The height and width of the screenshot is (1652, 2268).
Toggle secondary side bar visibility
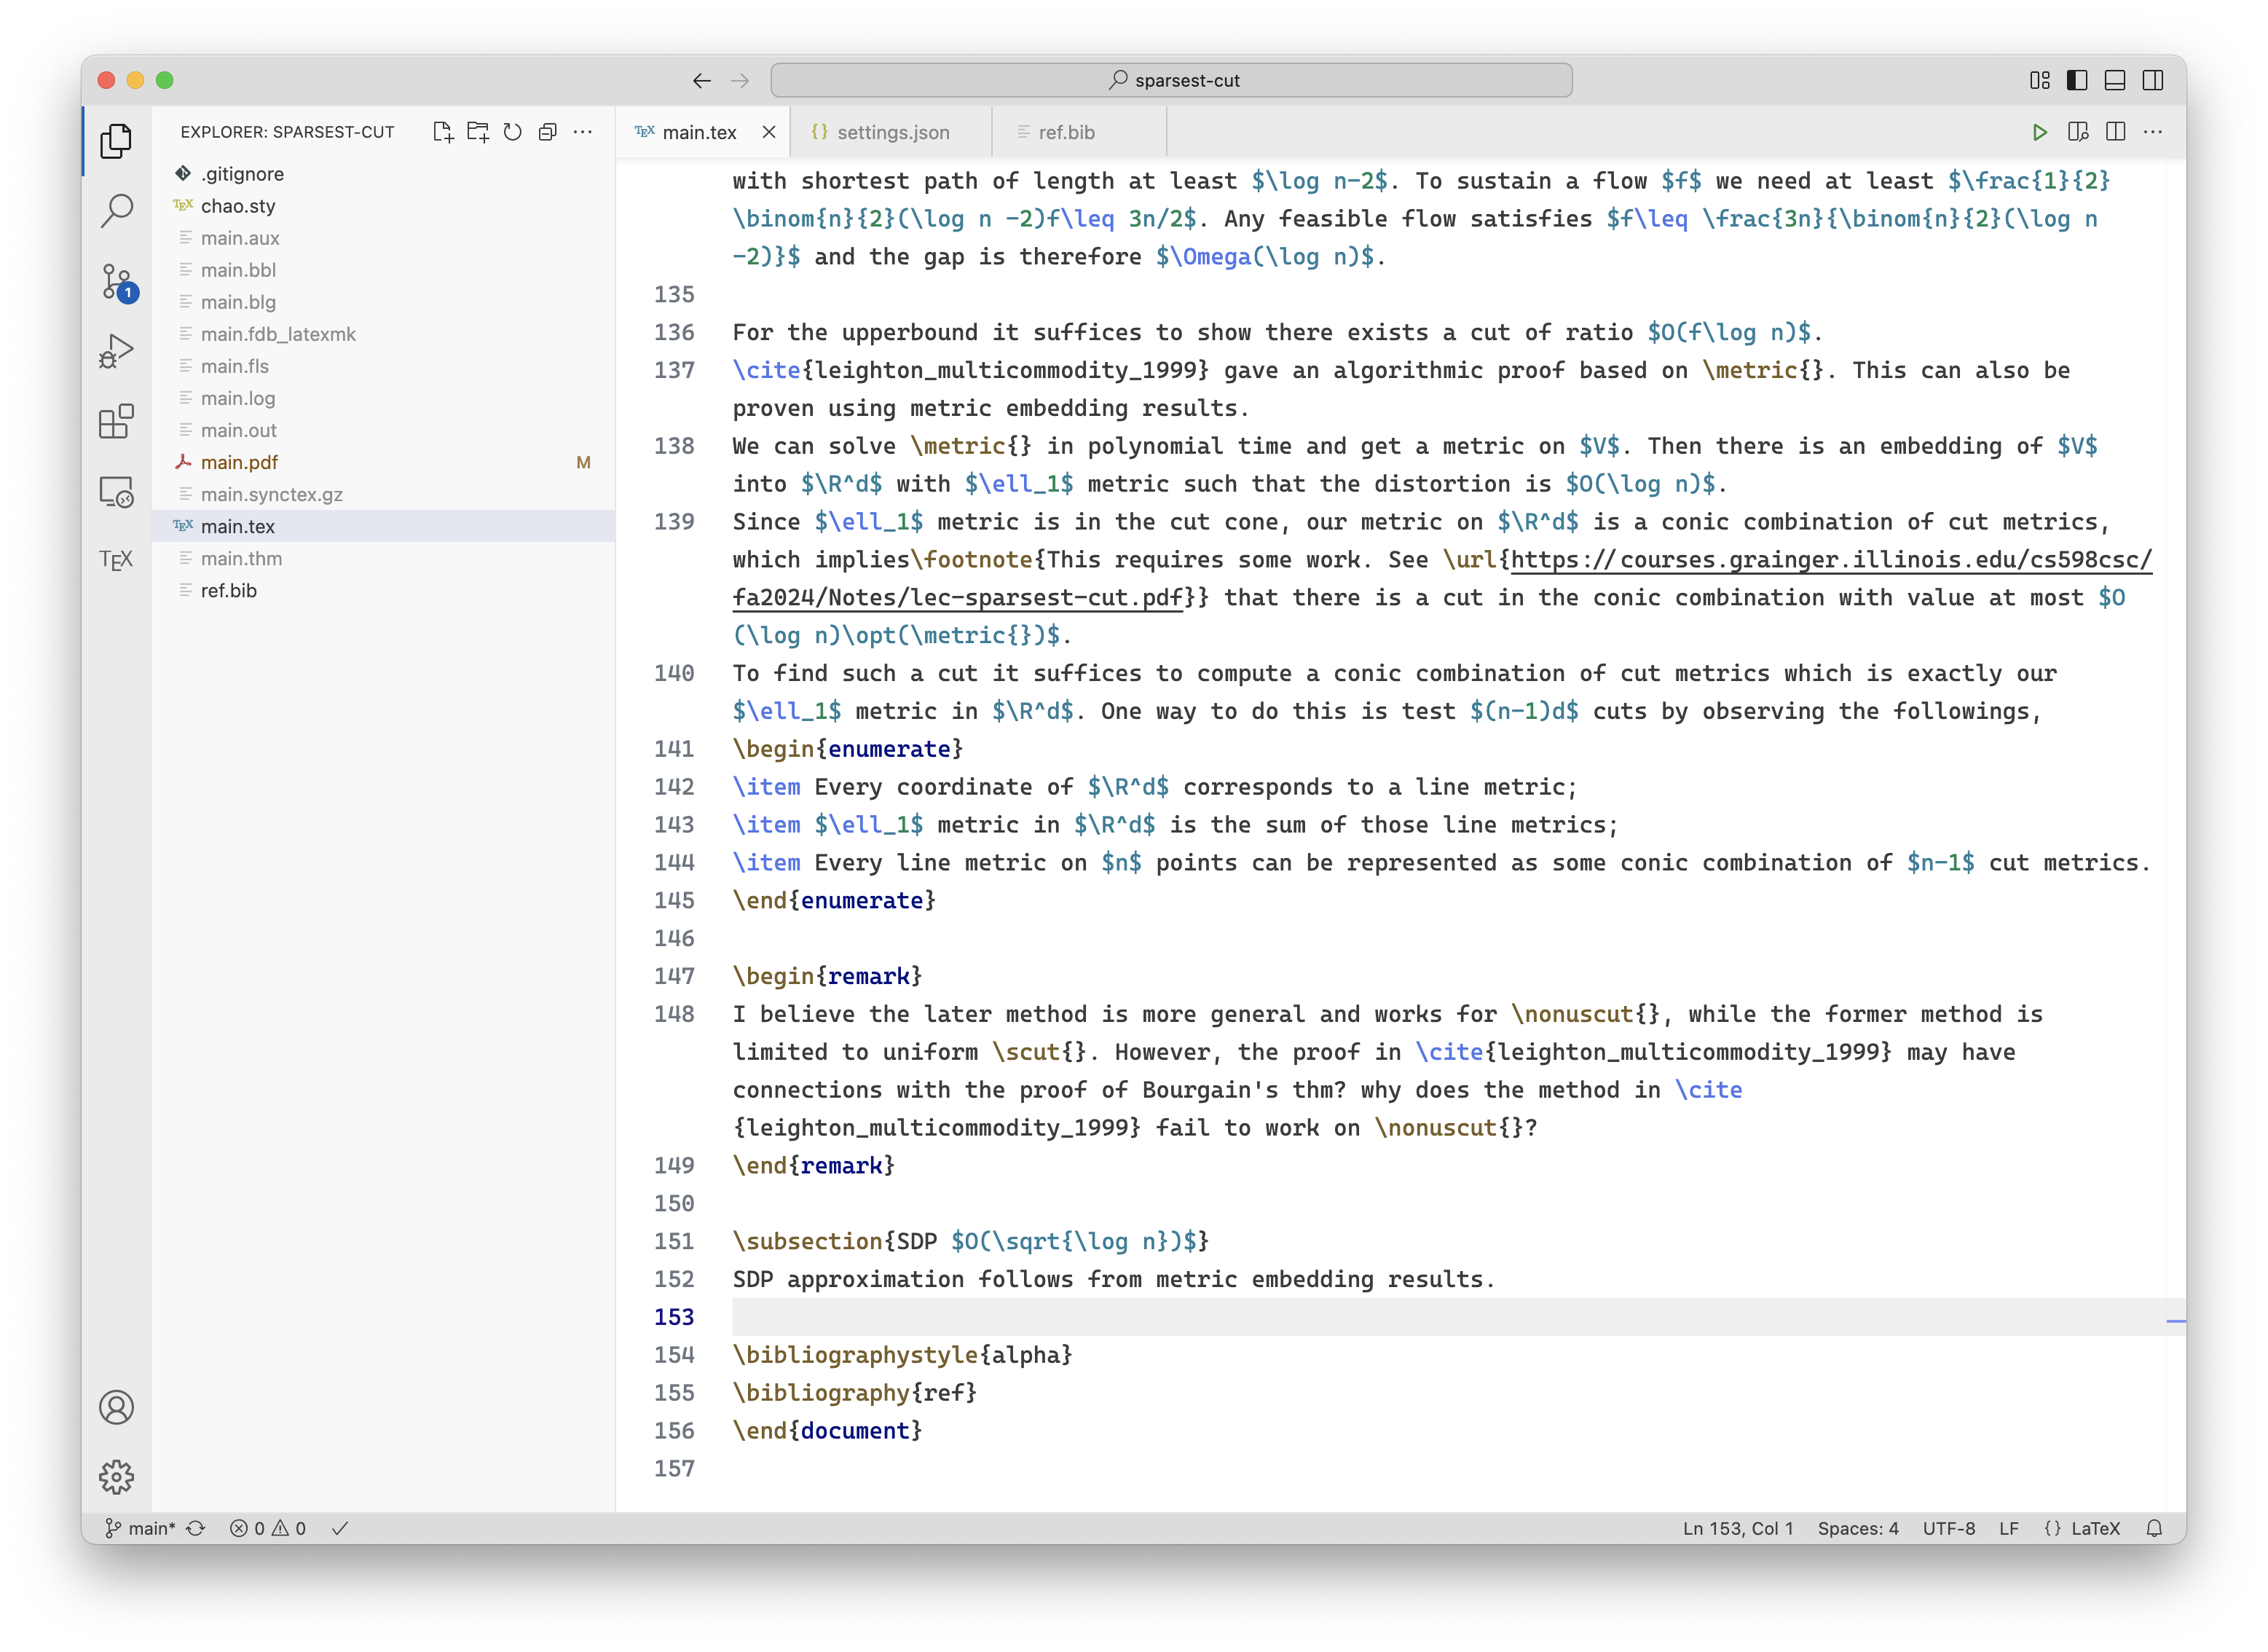point(2153,80)
